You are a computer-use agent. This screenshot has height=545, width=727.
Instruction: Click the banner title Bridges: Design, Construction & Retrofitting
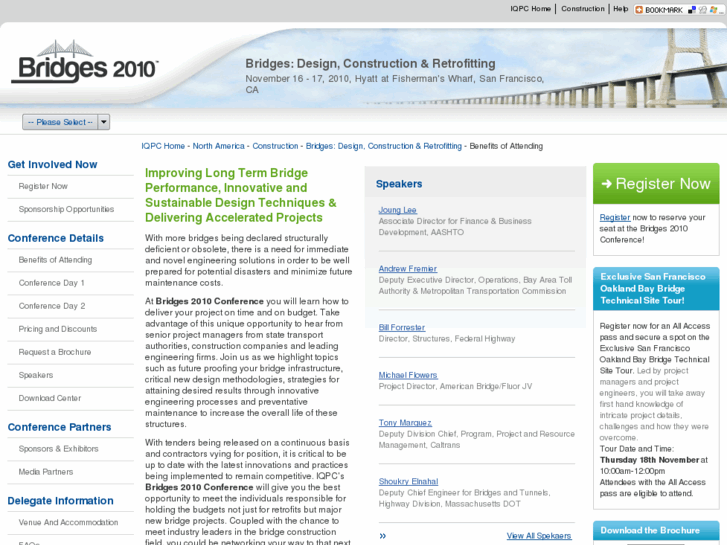[x=370, y=64]
